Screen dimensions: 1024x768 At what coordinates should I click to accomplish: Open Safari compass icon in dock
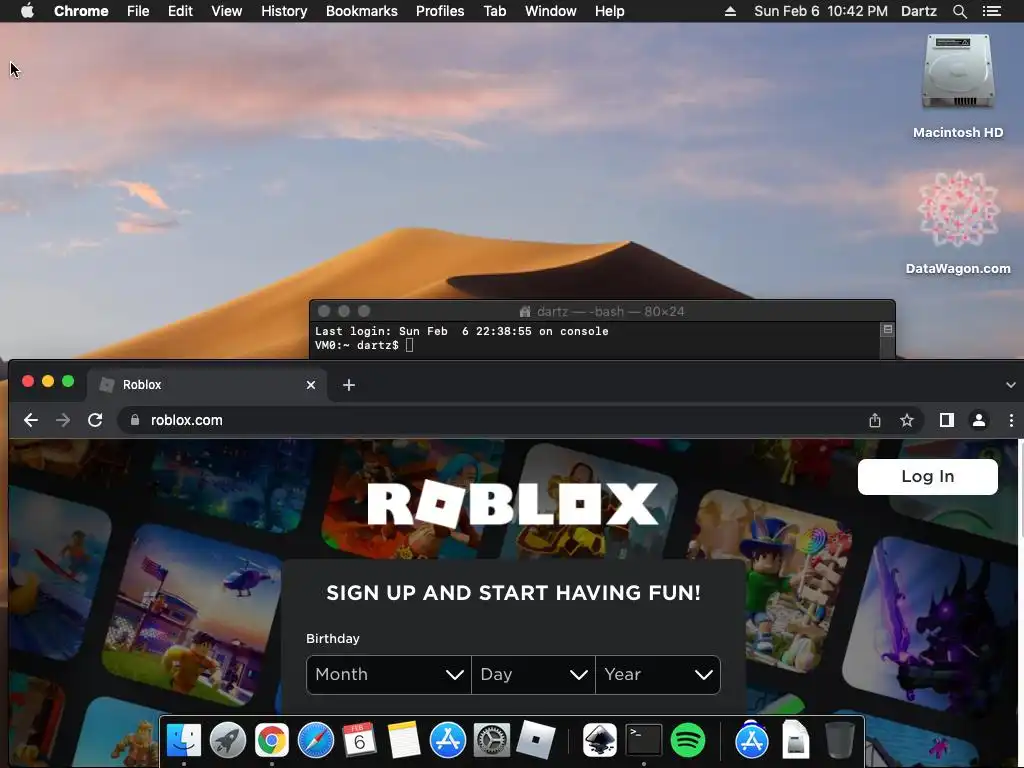click(315, 740)
